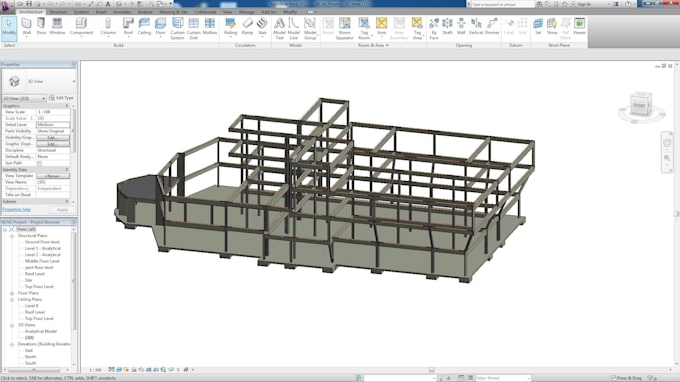
Task: Open the Model Text tool
Action: (x=279, y=29)
